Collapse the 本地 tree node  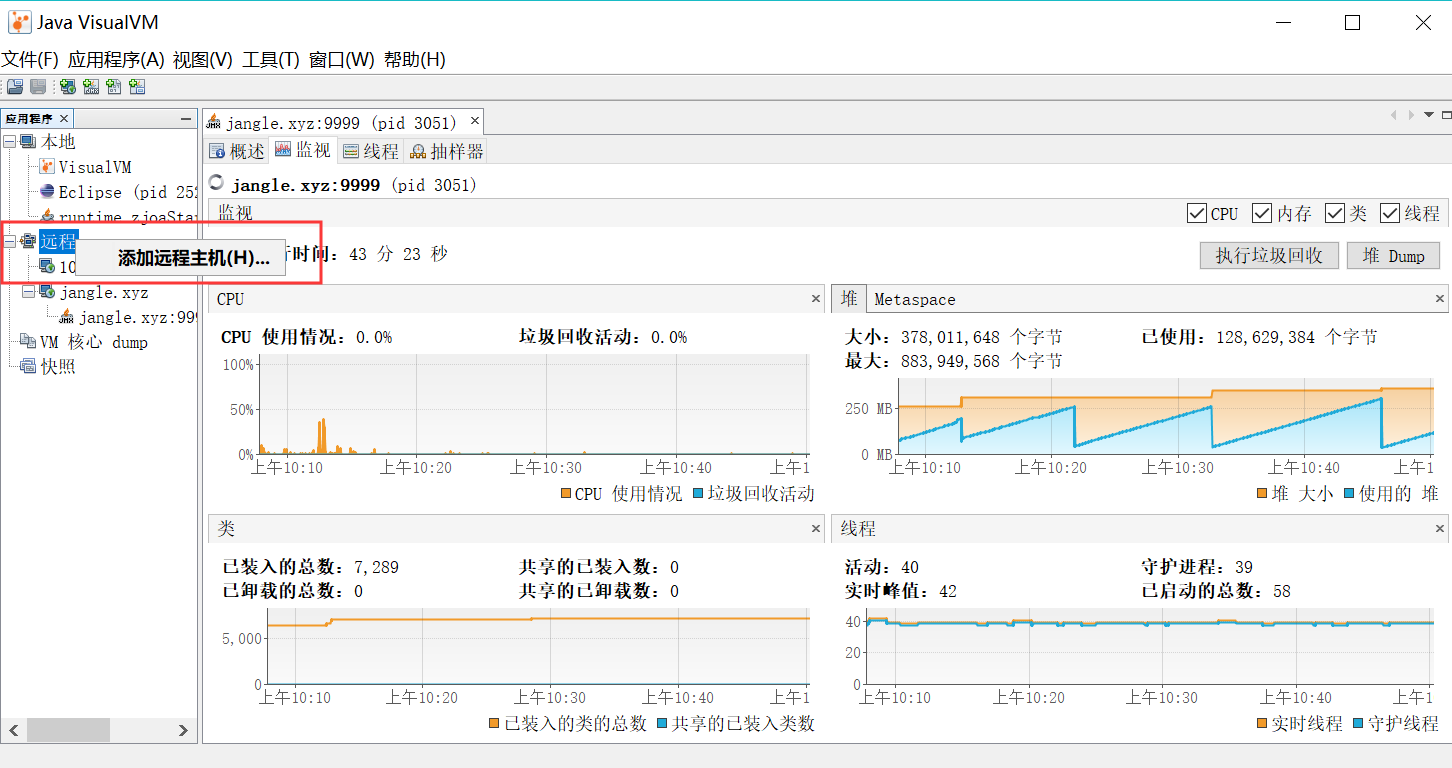(10, 142)
